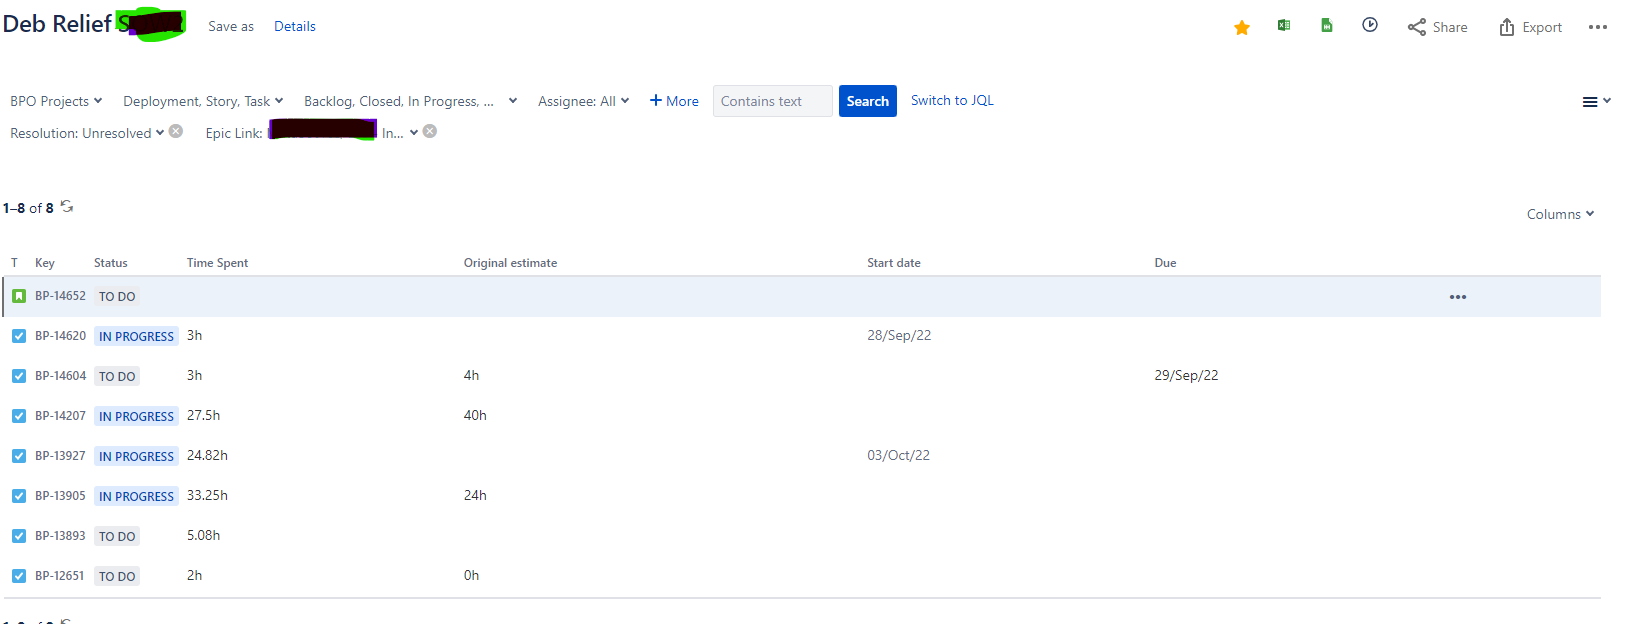
Task: Open the filter subscription clock icon
Action: 1370,25
